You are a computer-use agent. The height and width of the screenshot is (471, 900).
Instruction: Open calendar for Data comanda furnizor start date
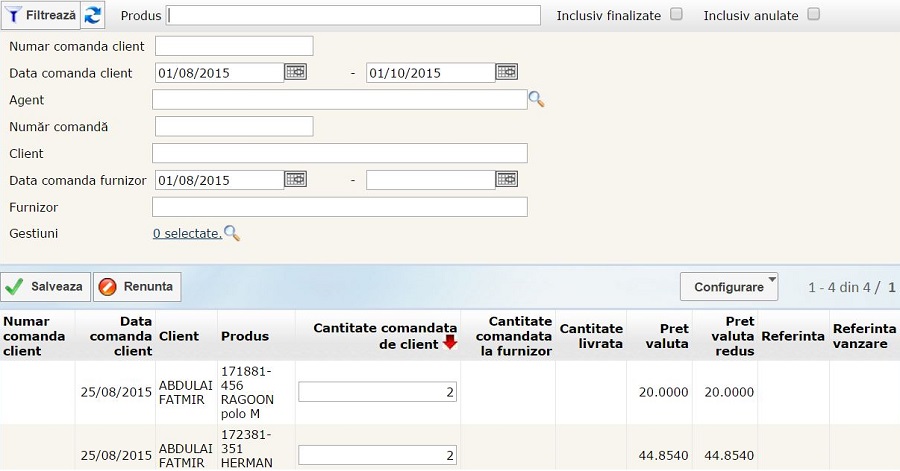pos(295,180)
